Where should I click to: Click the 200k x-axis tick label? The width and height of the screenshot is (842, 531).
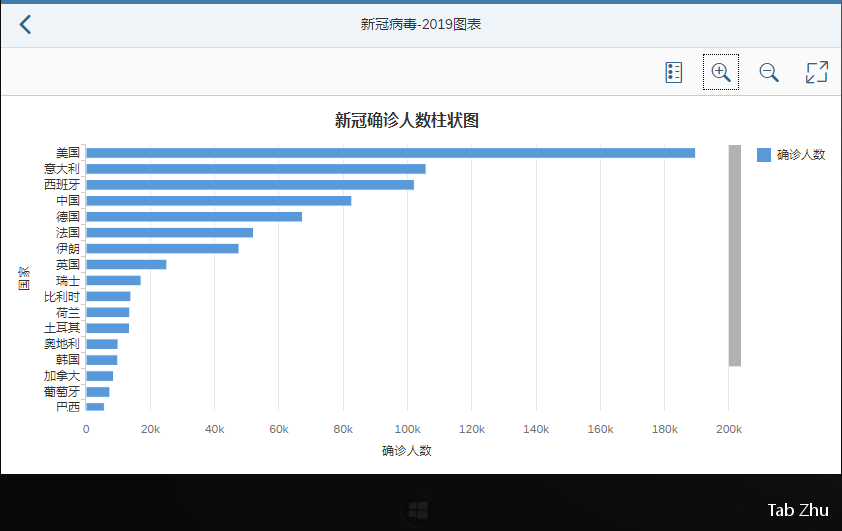(x=729, y=430)
